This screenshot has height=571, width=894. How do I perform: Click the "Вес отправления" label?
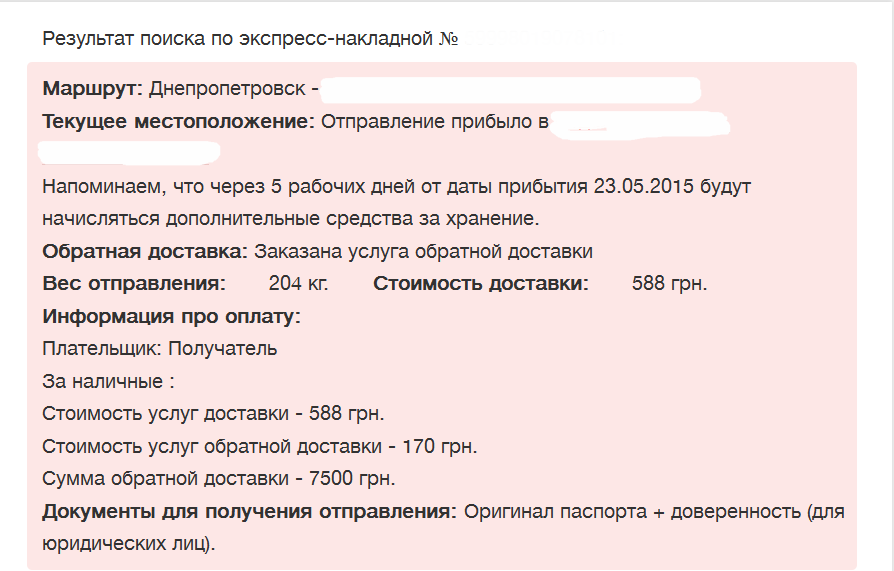coord(134,283)
